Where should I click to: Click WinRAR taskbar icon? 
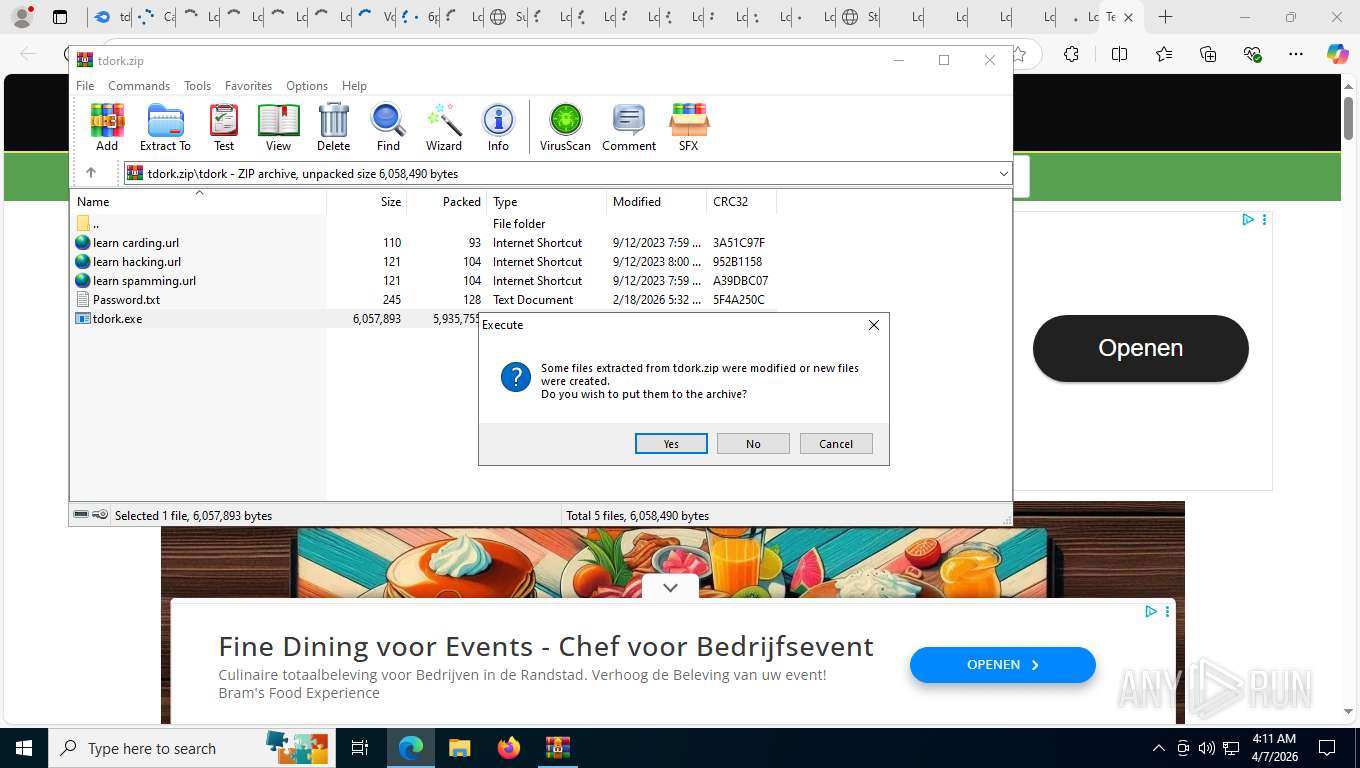click(557, 748)
